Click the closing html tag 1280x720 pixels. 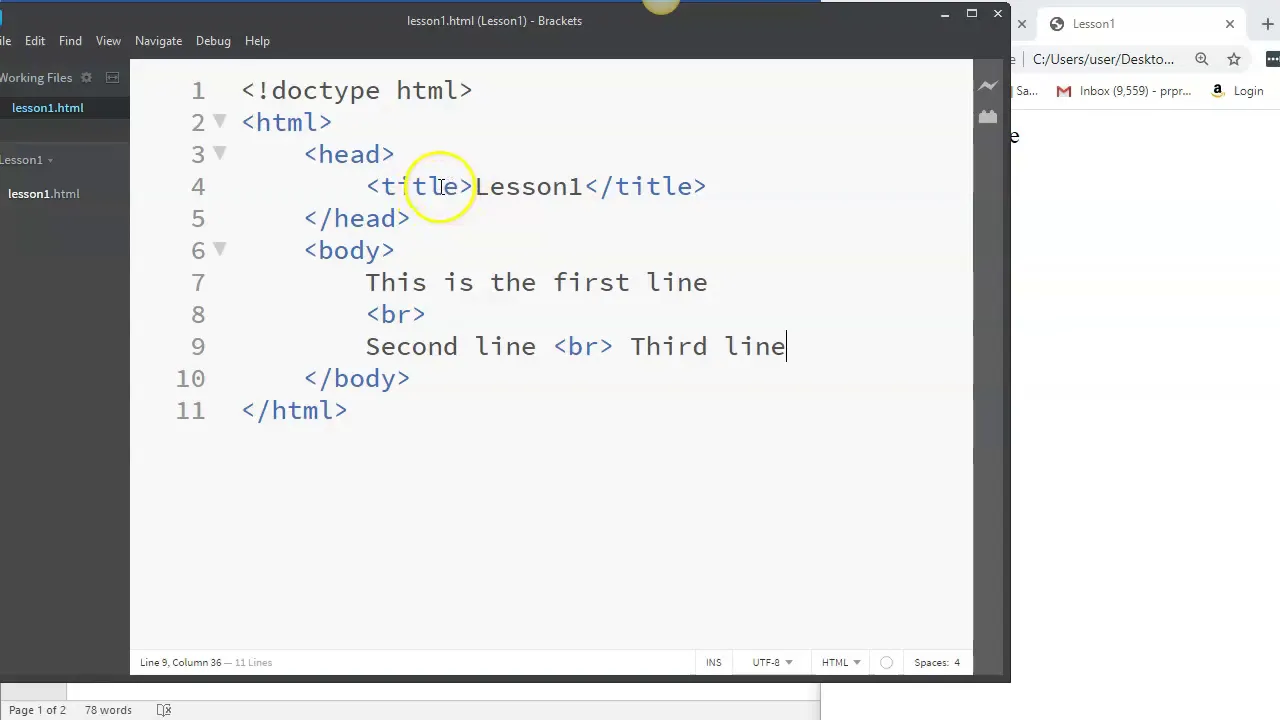[x=294, y=411]
